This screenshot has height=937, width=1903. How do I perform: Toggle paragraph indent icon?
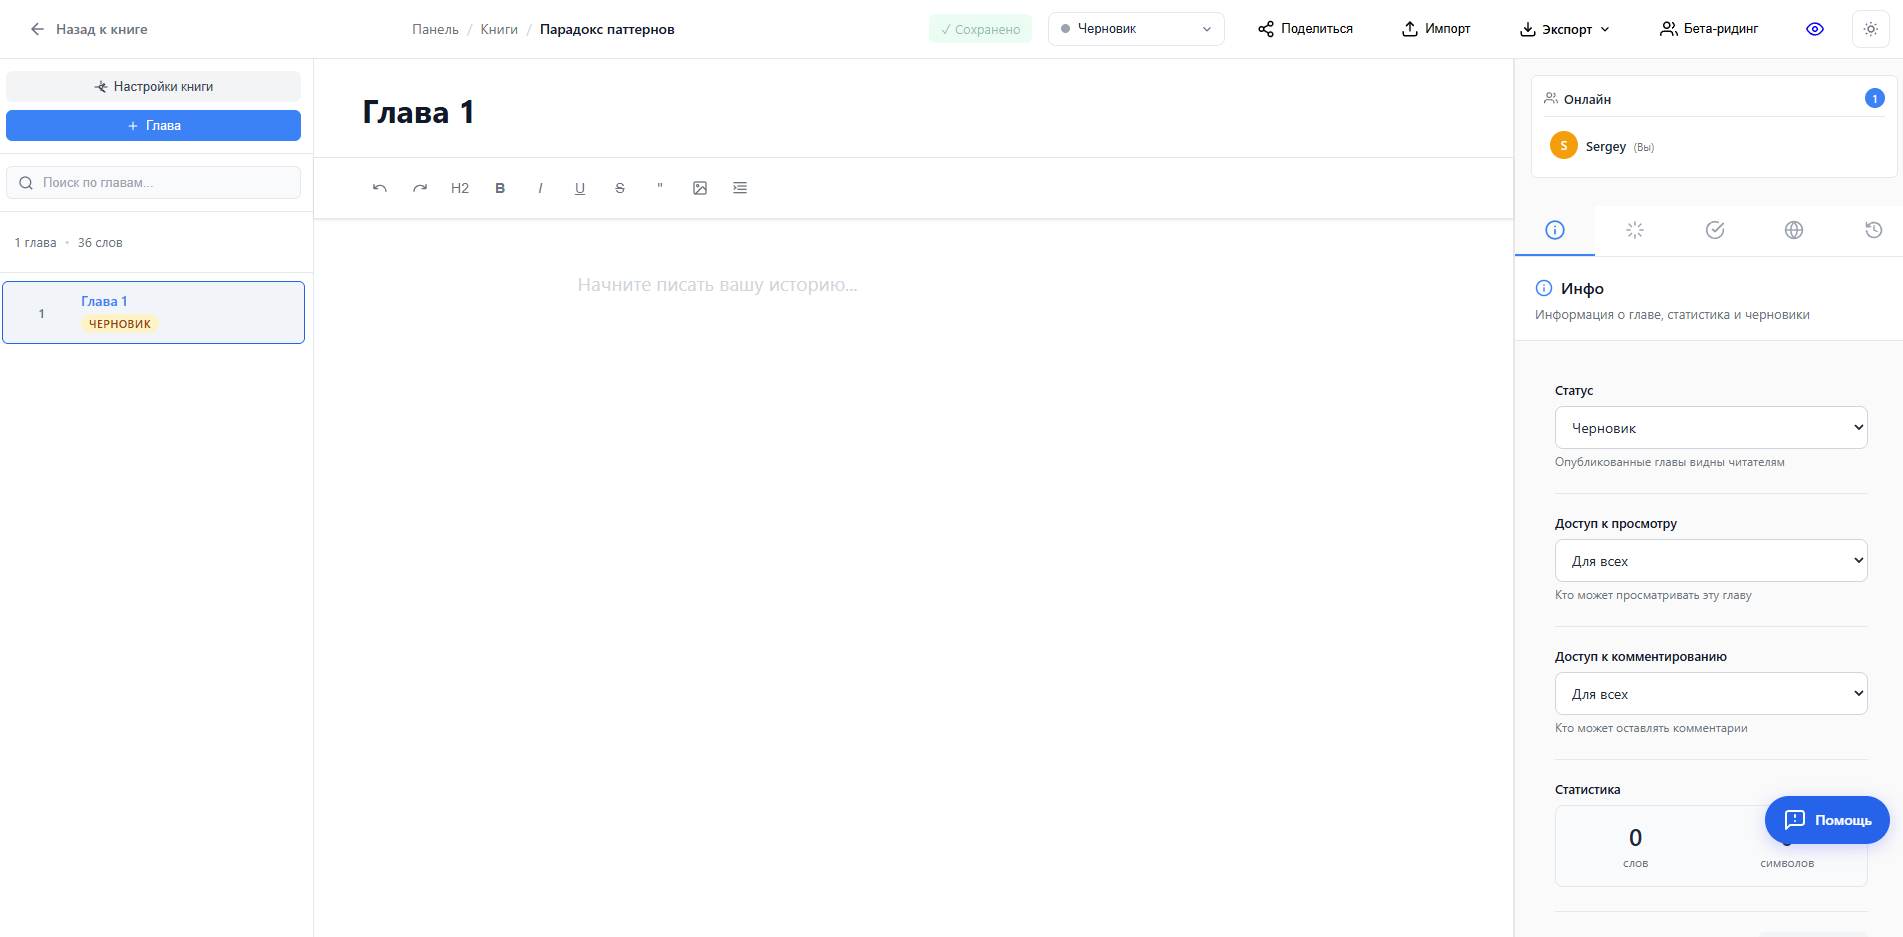point(740,188)
